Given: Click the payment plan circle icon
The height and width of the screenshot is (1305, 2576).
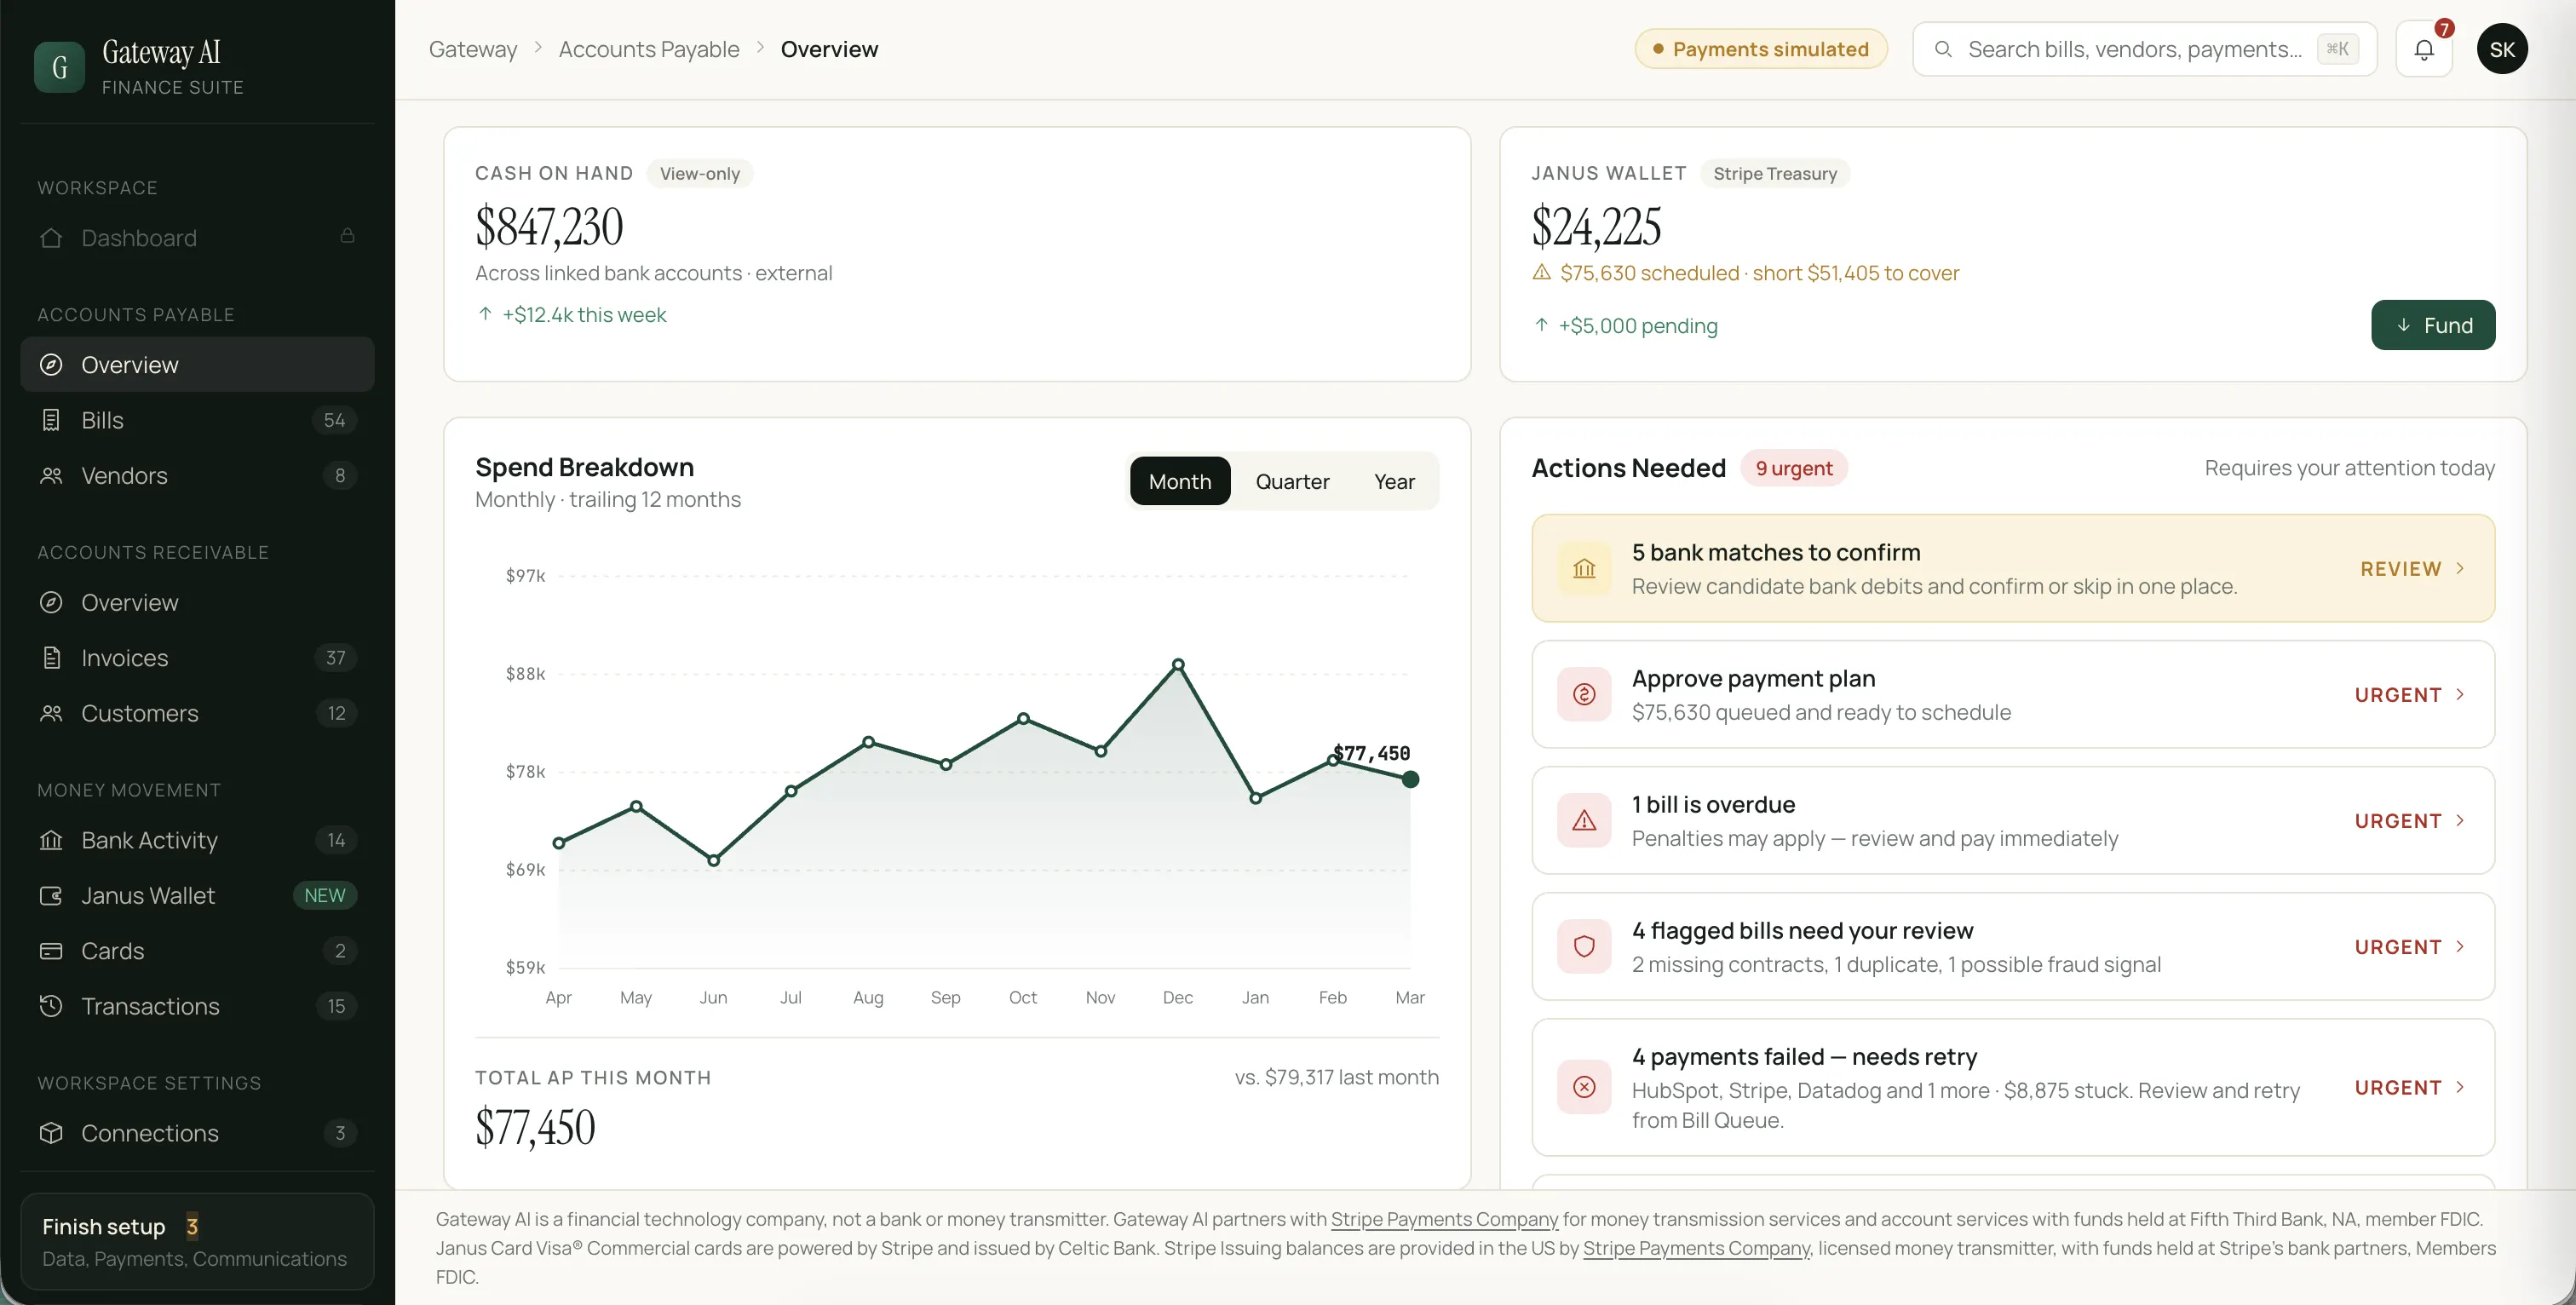Looking at the screenshot, I should (1584, 694).
